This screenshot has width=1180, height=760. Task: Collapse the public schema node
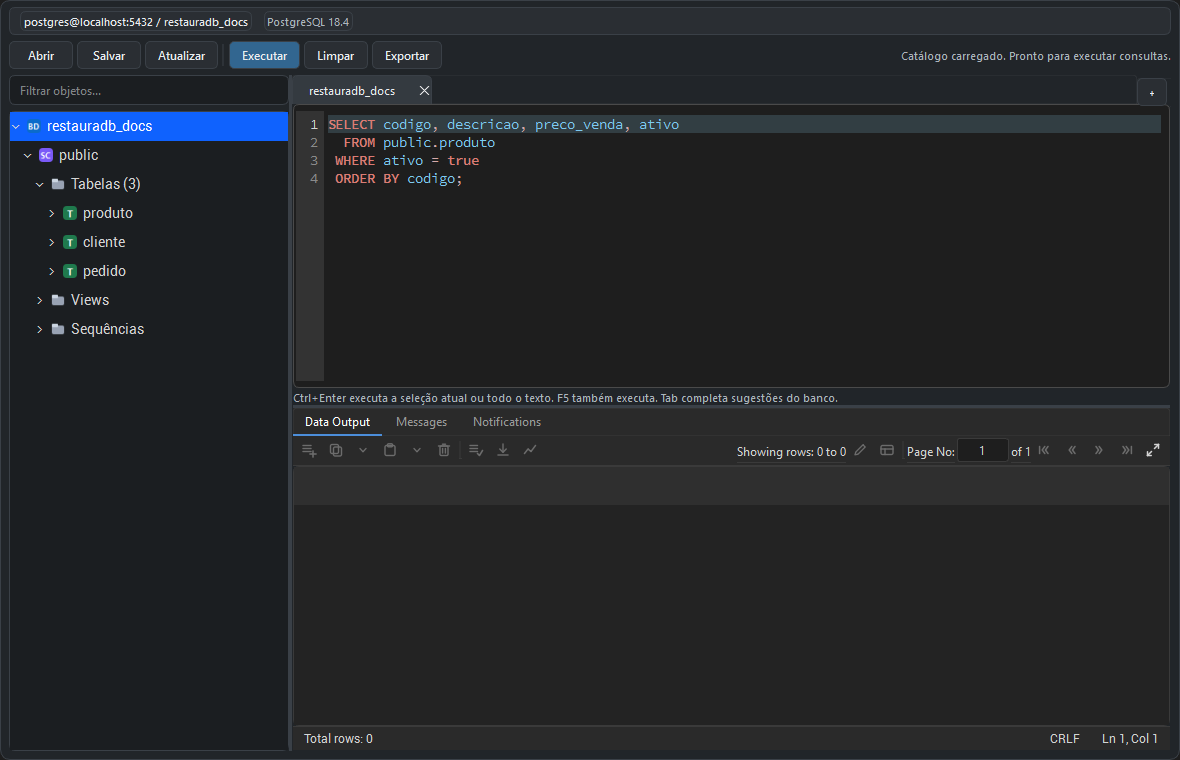[28, 156]
